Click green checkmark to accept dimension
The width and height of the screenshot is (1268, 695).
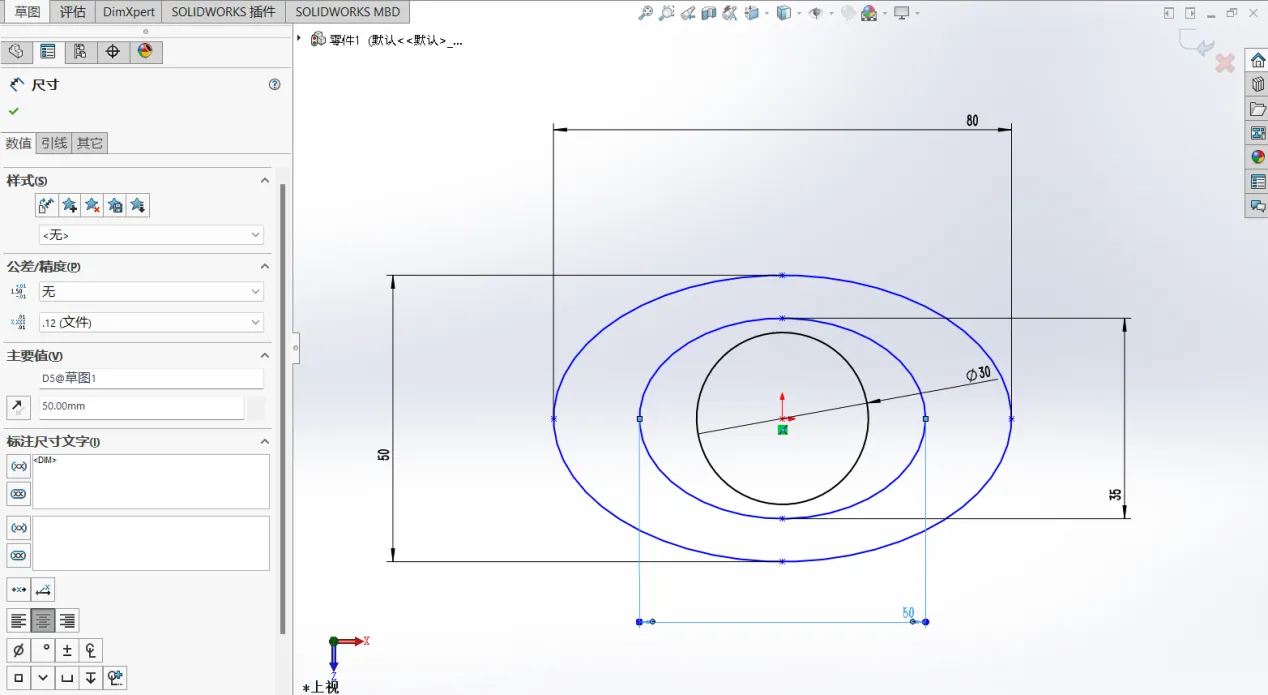click(14, 111)
